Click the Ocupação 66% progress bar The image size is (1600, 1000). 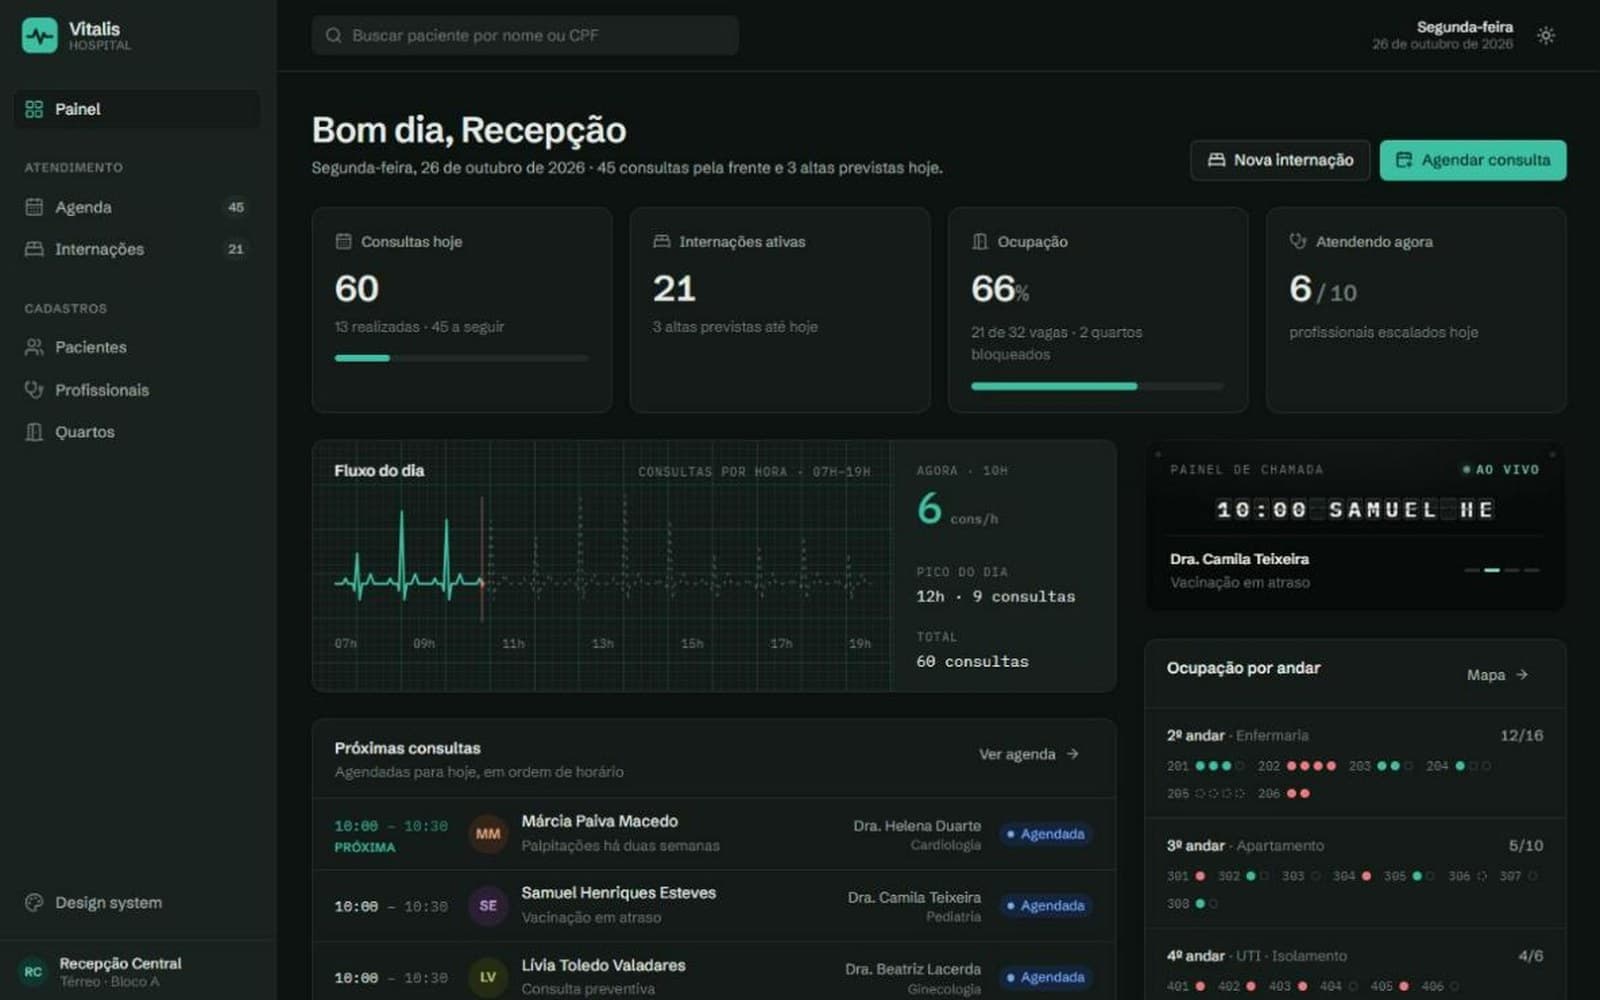1097,386
